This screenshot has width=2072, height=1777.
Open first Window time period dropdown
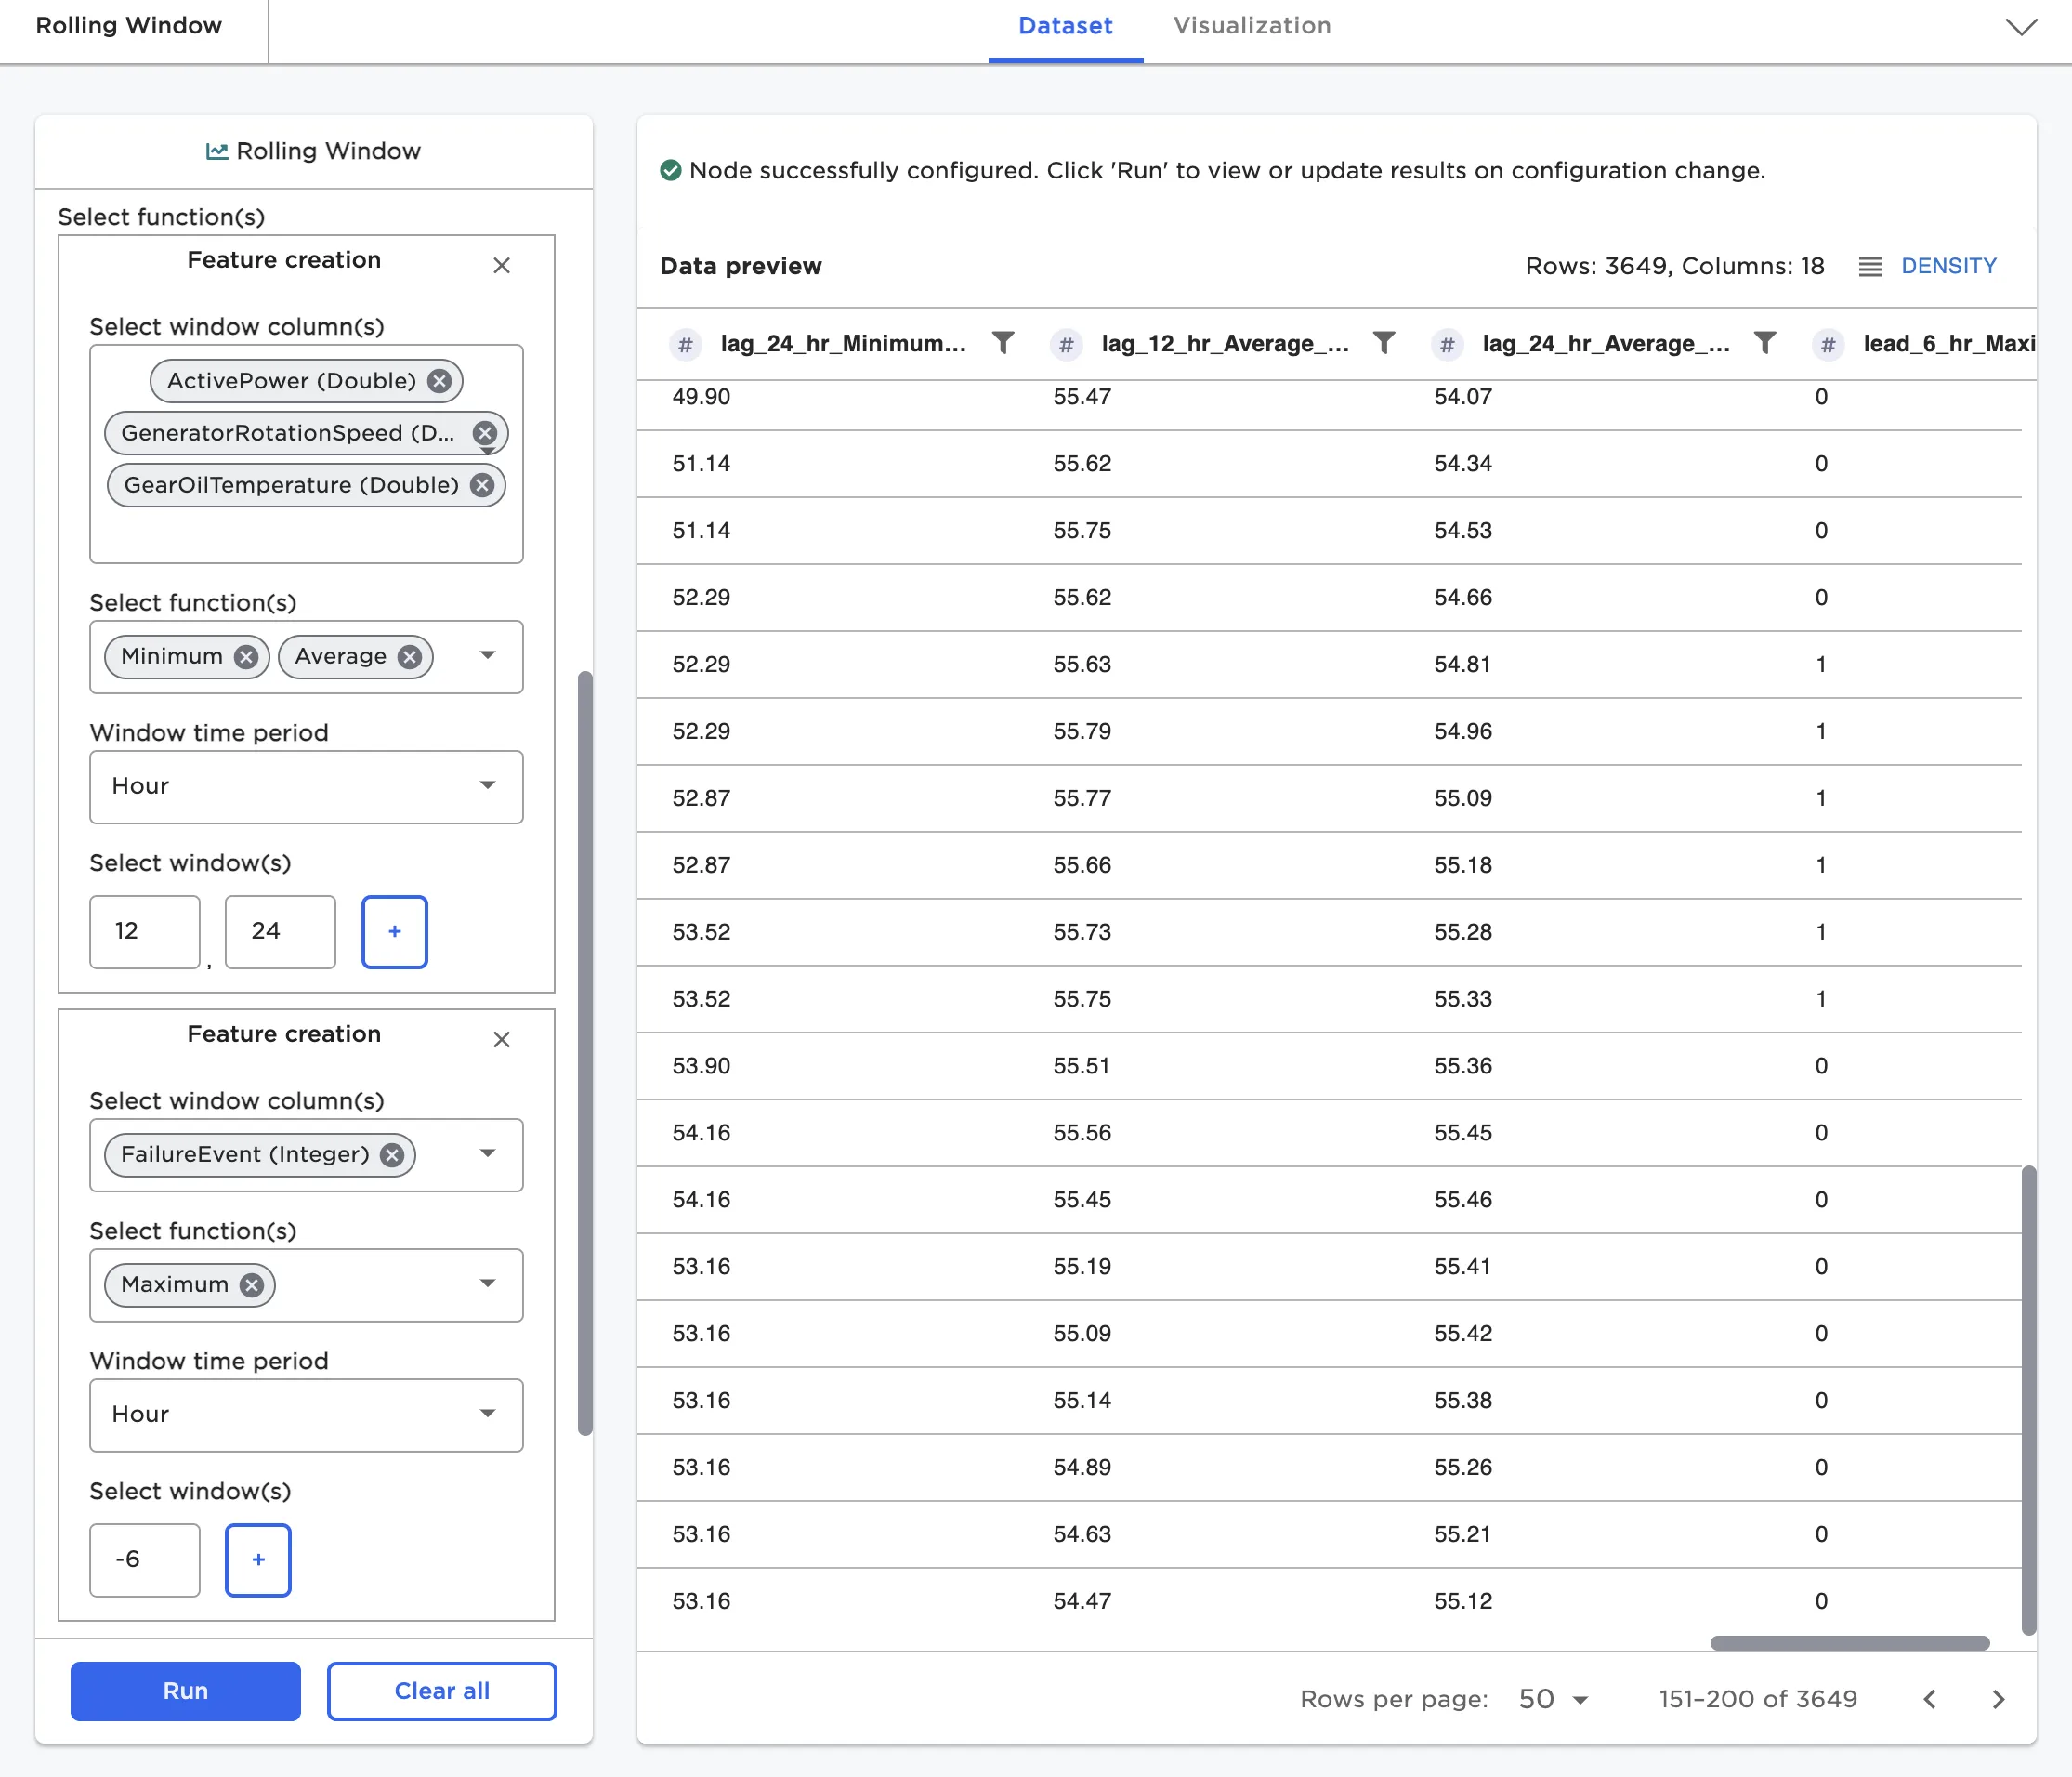coord(306,787)
